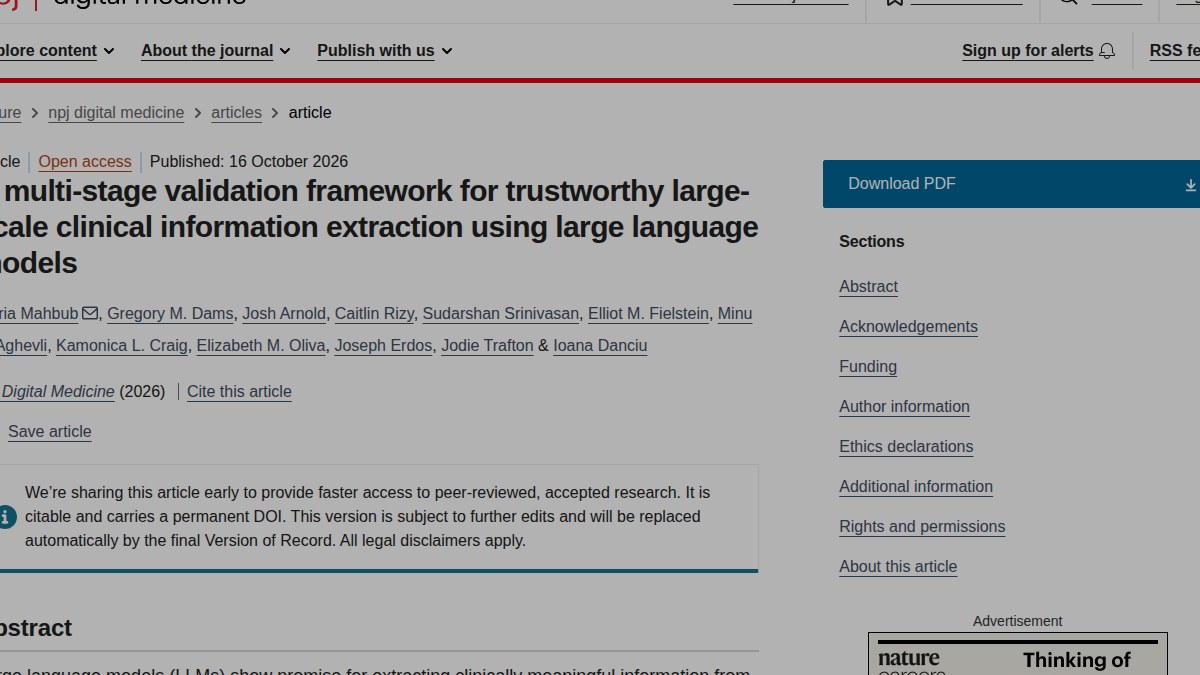
Task: Go to the Funding section
Action: tap(868, 367)
